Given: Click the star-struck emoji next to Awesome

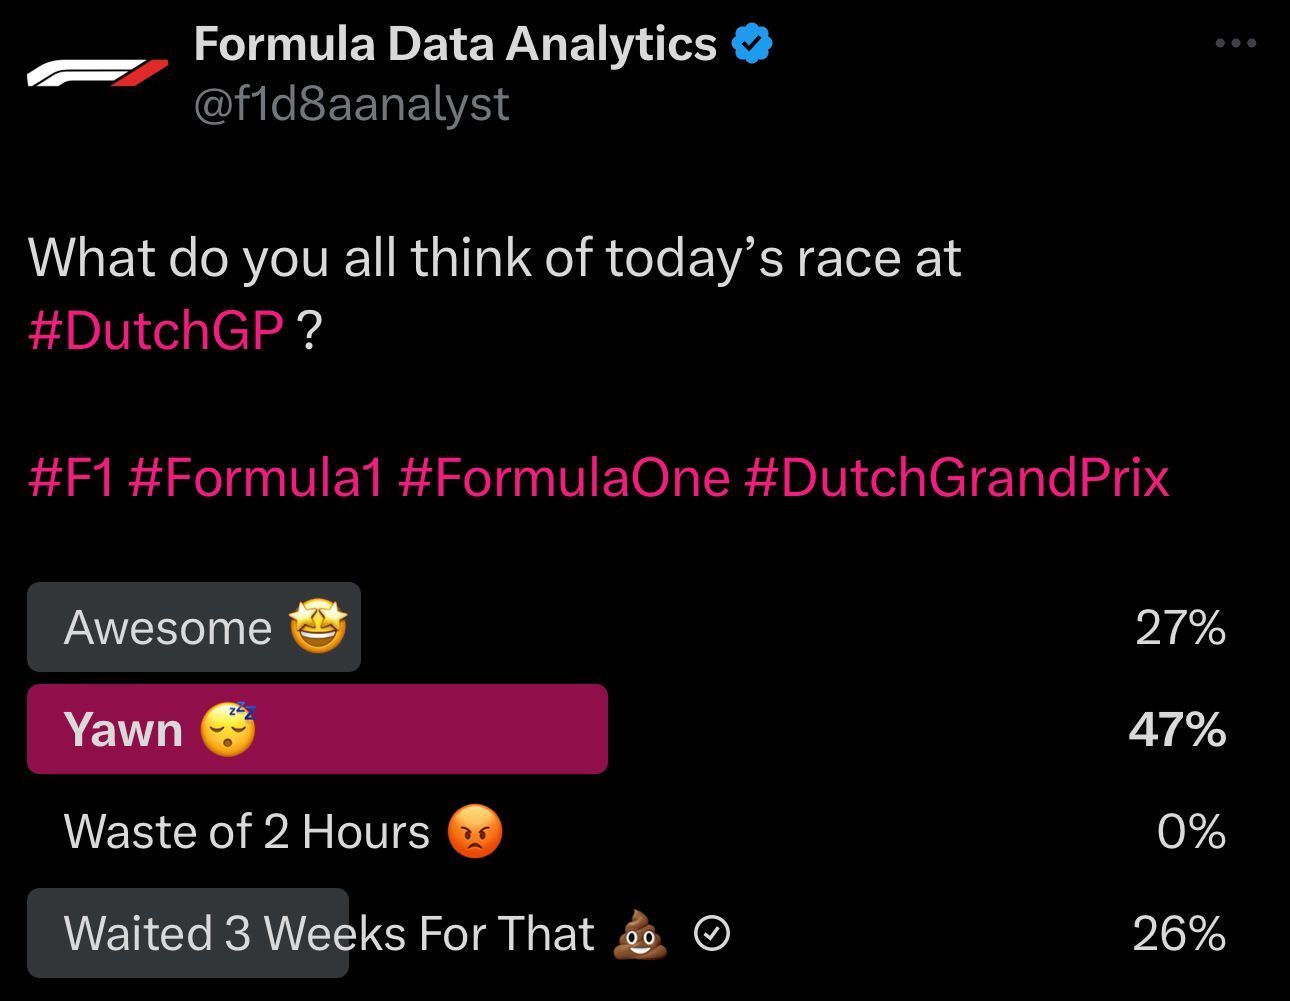Looking at the screenshot, I should (x=318, y=627).
